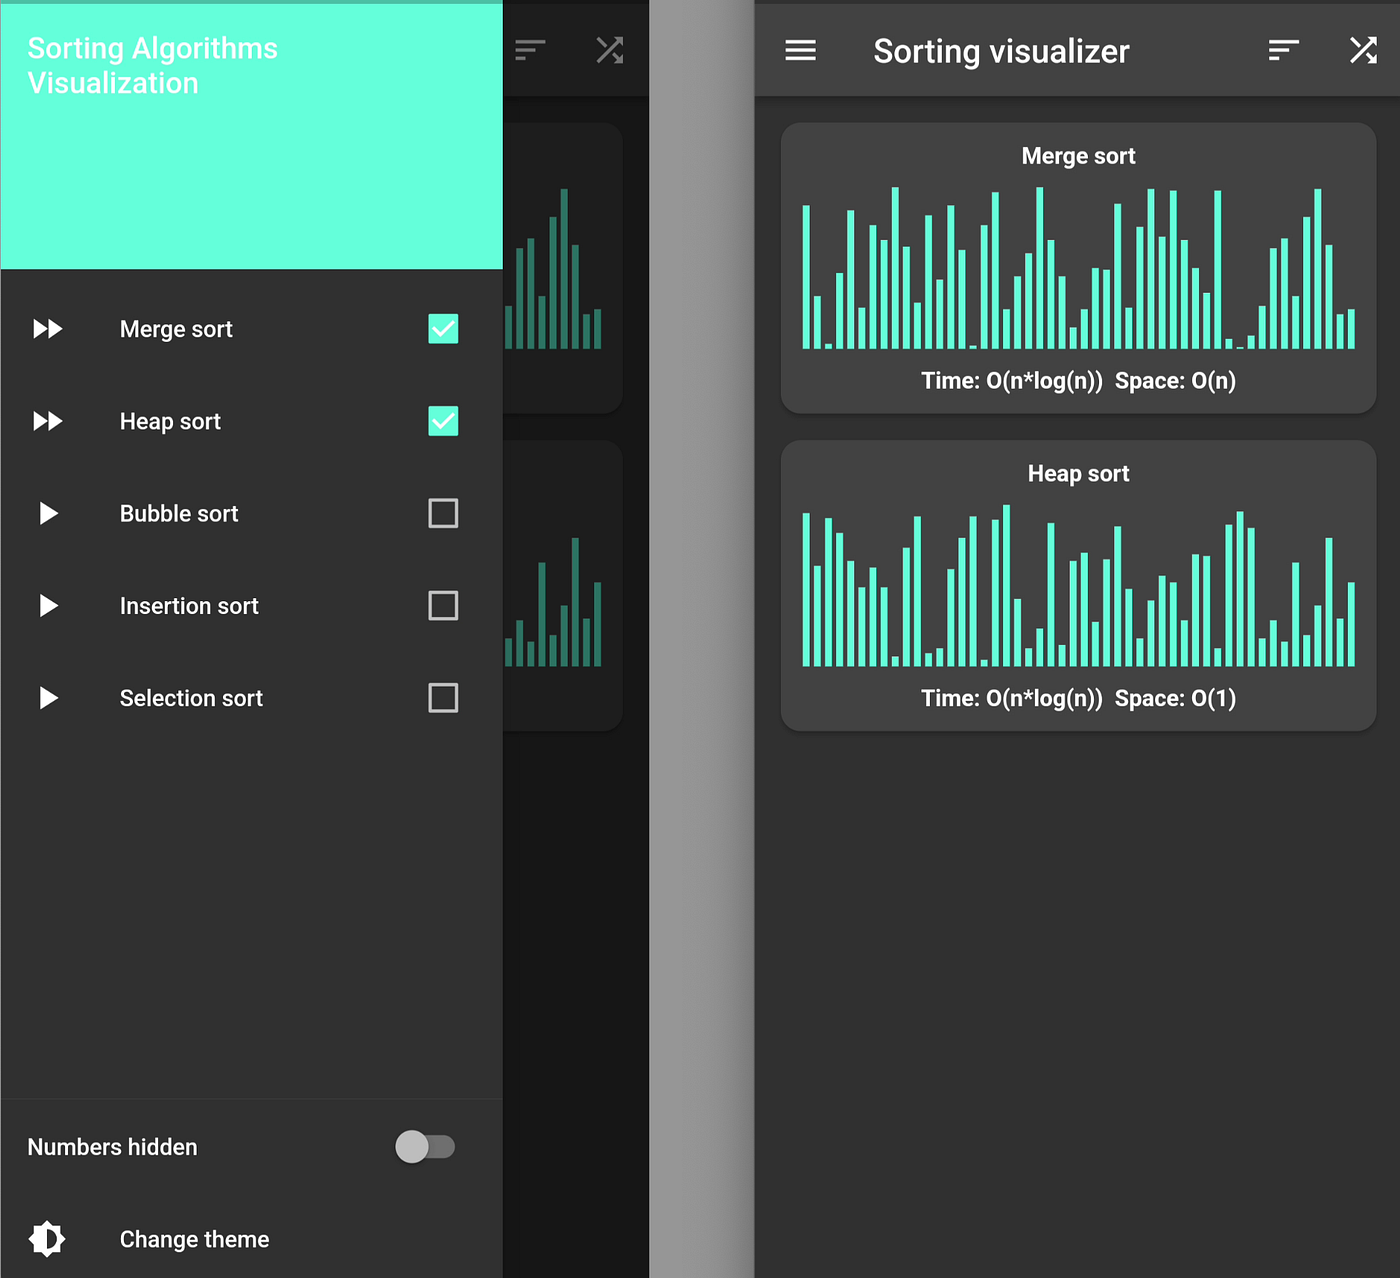Toggle the Numbers hidden switch
Image resolution: width=1400 pixels, height=1278 pixels.
tap(425, 1147)
